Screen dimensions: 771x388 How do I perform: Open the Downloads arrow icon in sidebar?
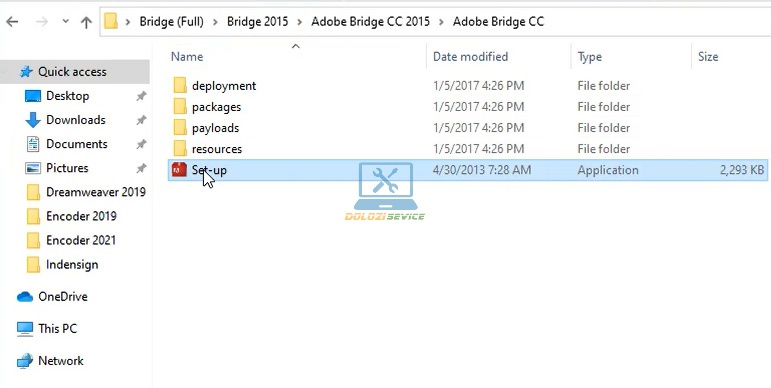(33, 120)
